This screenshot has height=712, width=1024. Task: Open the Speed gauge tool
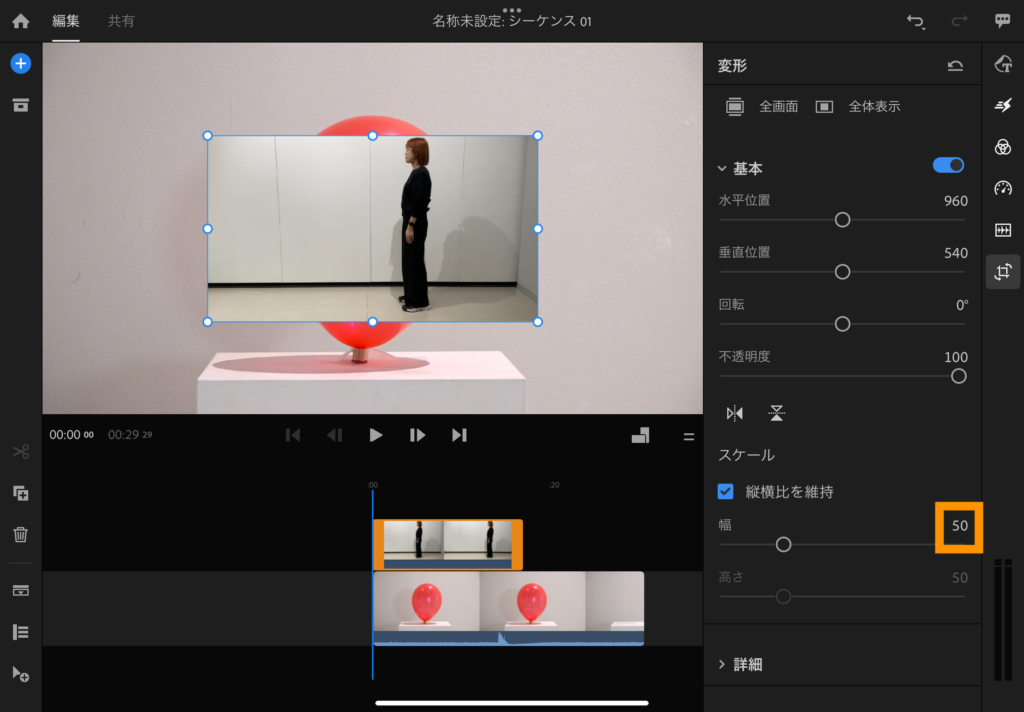(1003, 188)
